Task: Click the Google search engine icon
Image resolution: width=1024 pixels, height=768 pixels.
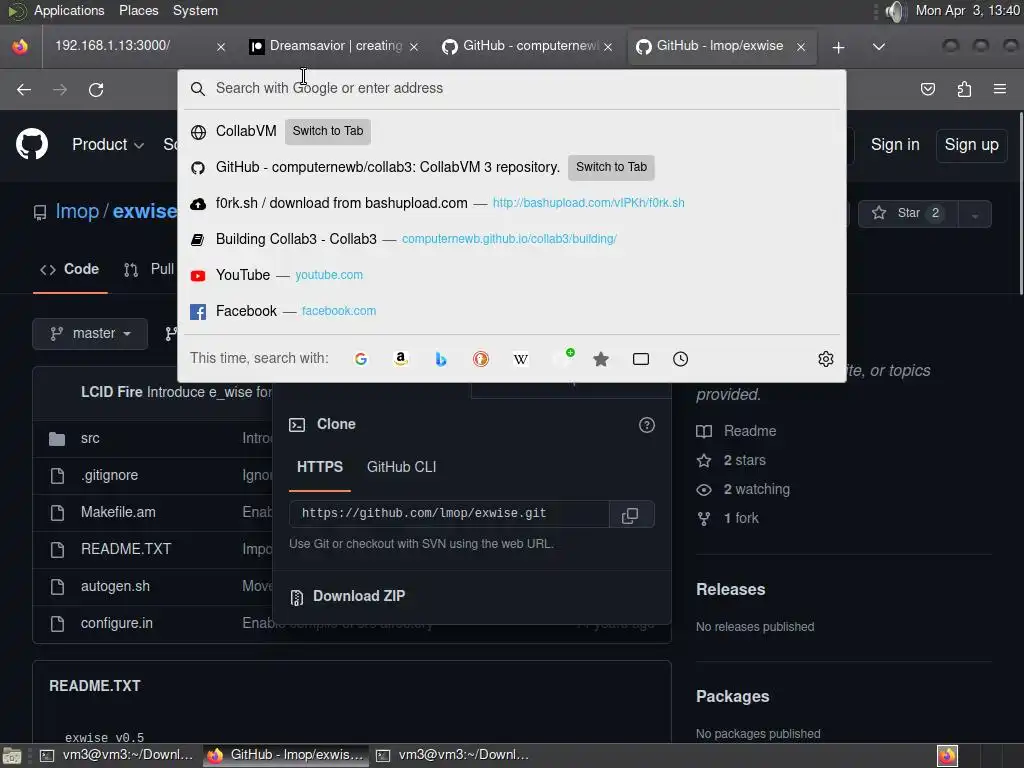Action: point(360,359)
